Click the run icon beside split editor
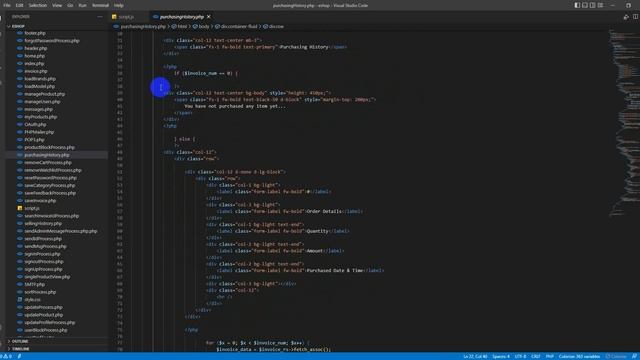 [626, 17]
